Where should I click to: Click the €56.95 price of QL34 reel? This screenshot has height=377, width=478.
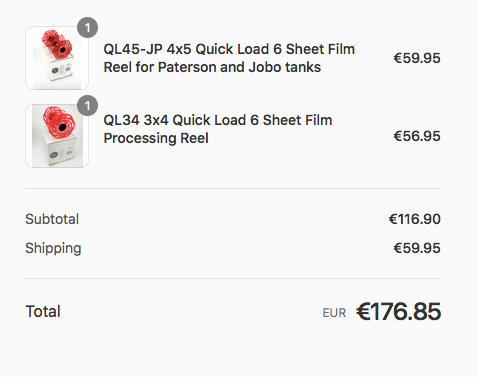click(x=417, y=136)
